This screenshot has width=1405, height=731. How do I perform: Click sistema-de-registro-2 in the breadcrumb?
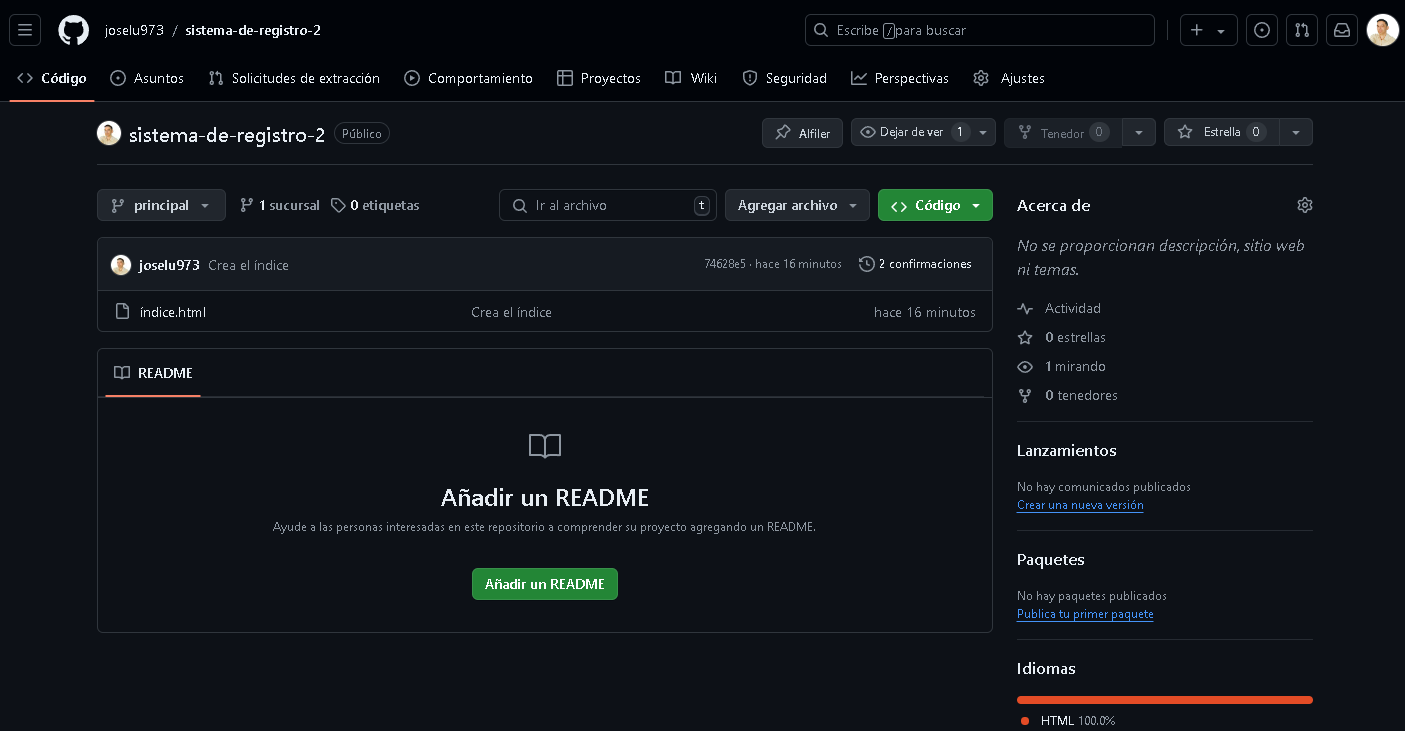253,30
